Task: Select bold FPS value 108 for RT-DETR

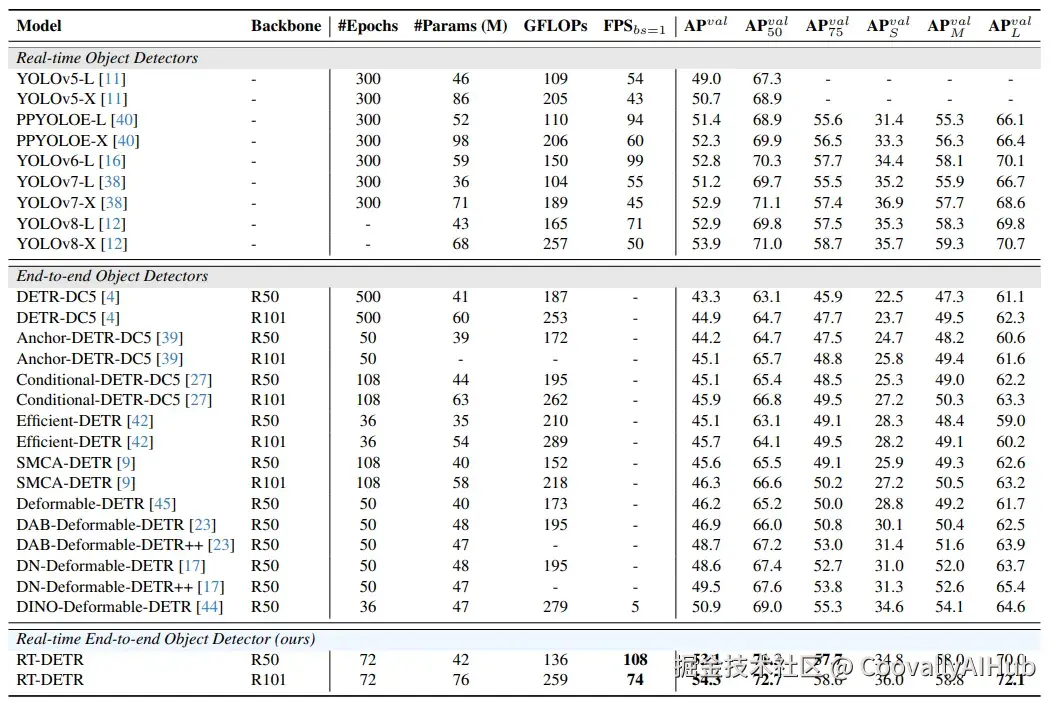Action: pyautogui.click(x=635, y=660)
